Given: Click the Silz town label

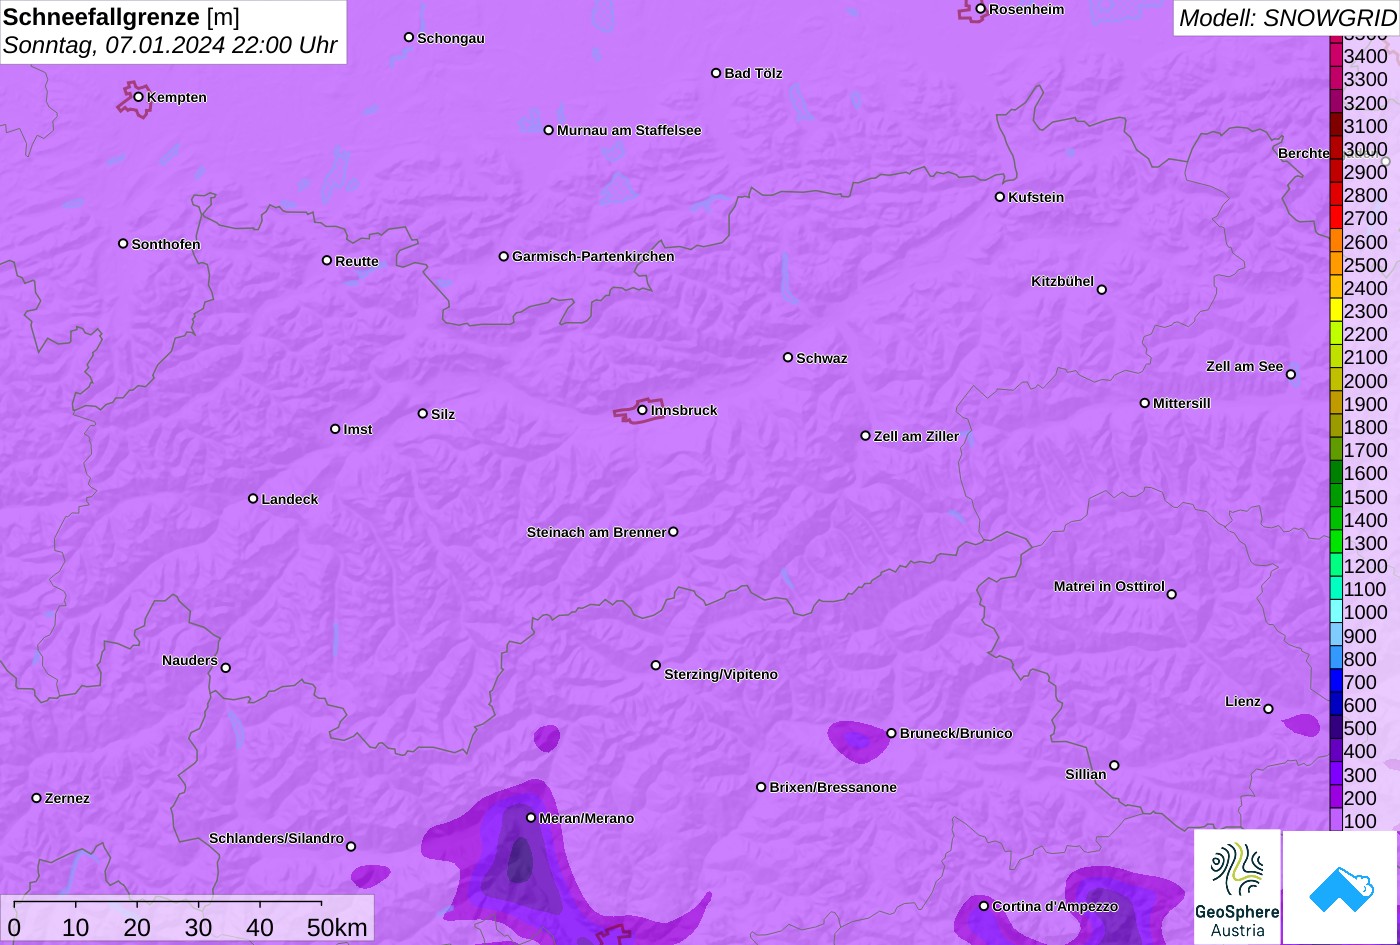Looking at the screenshot, I should point(443,415).
